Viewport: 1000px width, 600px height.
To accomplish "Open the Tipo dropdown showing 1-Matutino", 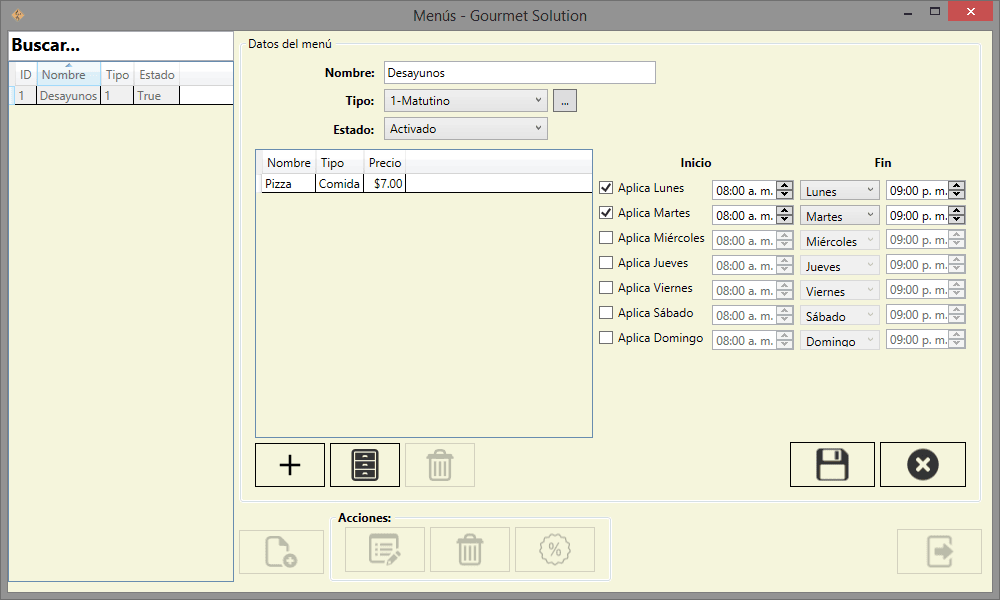I will click(465, 100).
